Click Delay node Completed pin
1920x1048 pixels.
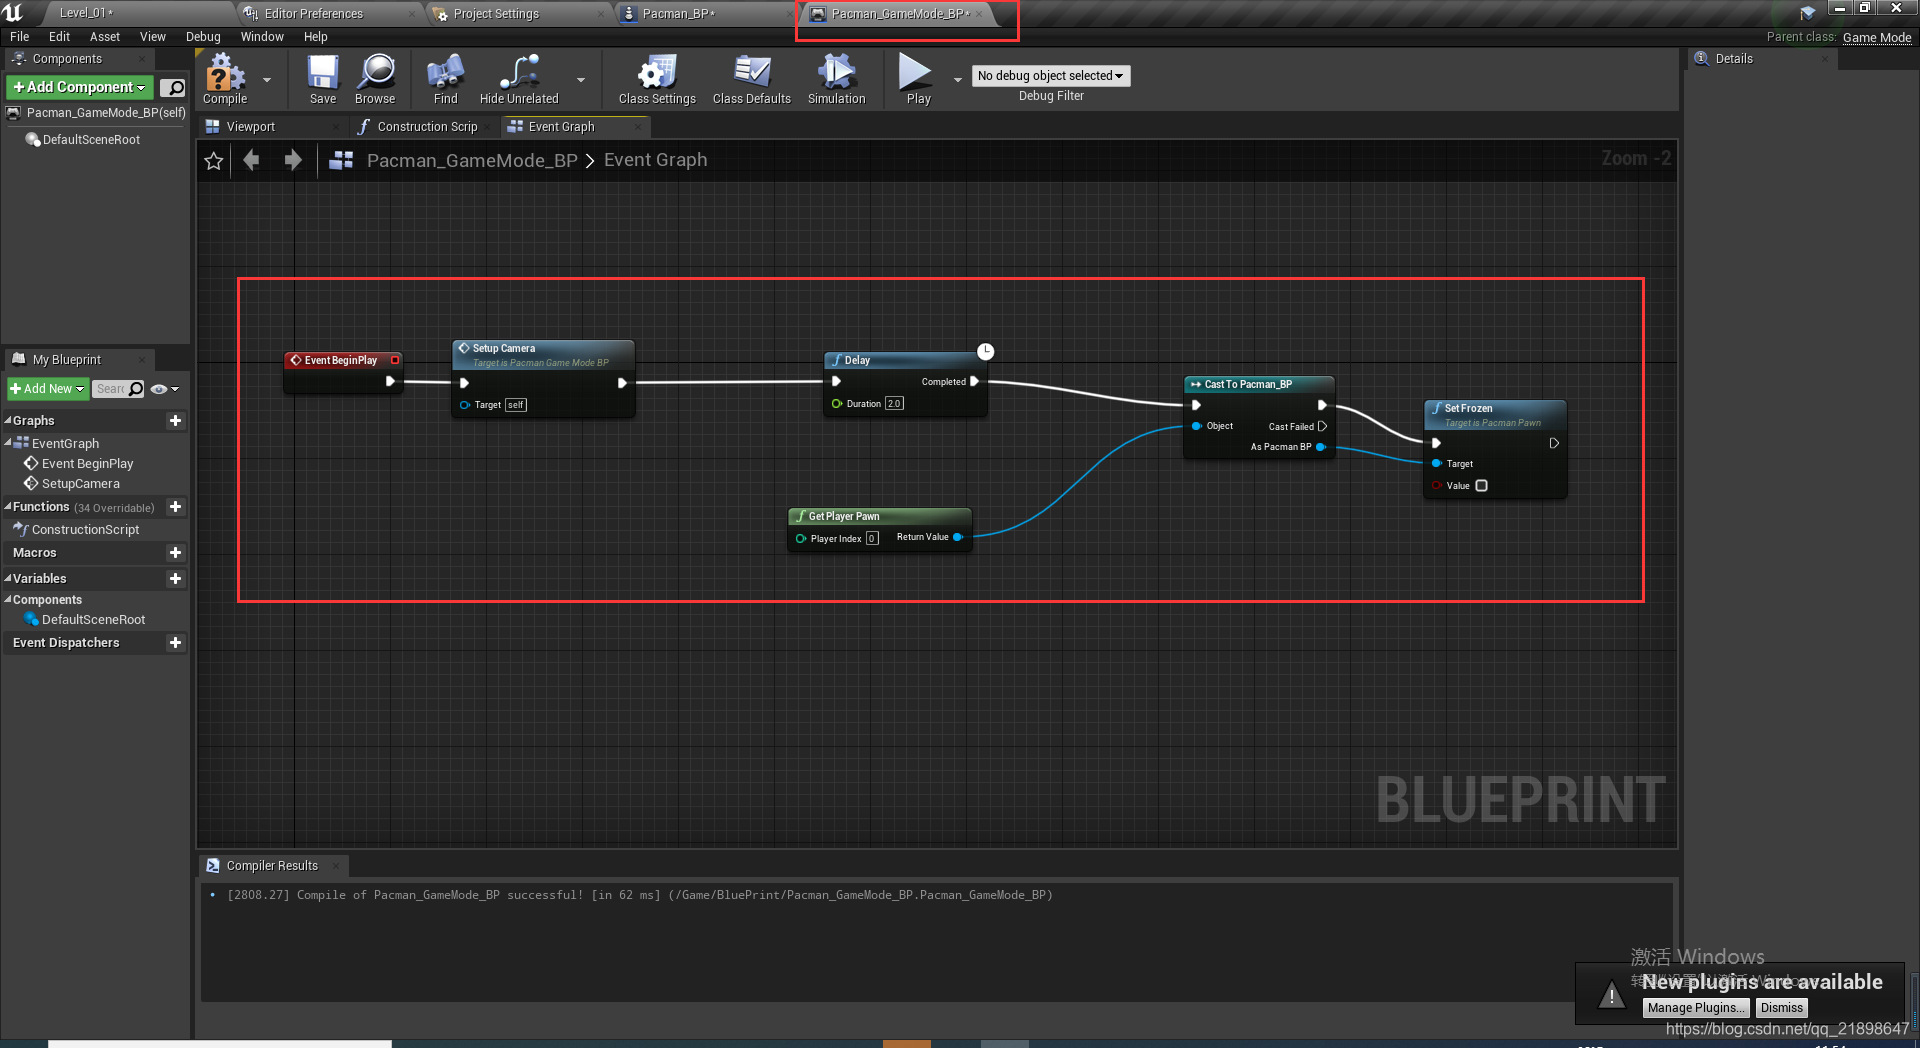pos(974,381)
